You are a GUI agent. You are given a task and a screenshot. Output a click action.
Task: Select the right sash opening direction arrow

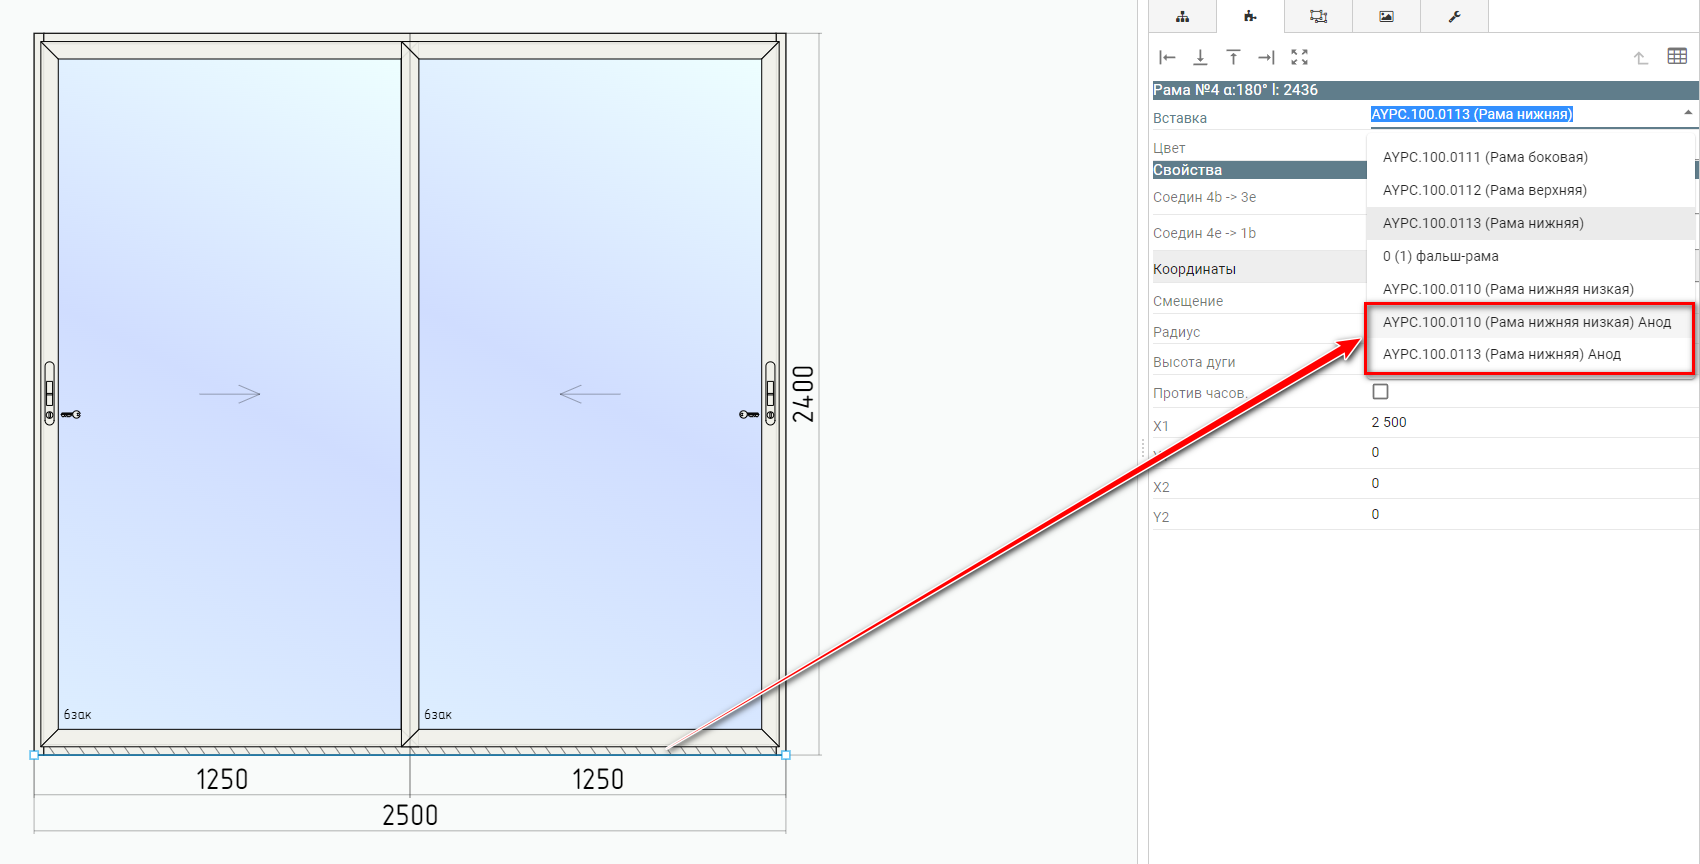[x=590, y=394]
